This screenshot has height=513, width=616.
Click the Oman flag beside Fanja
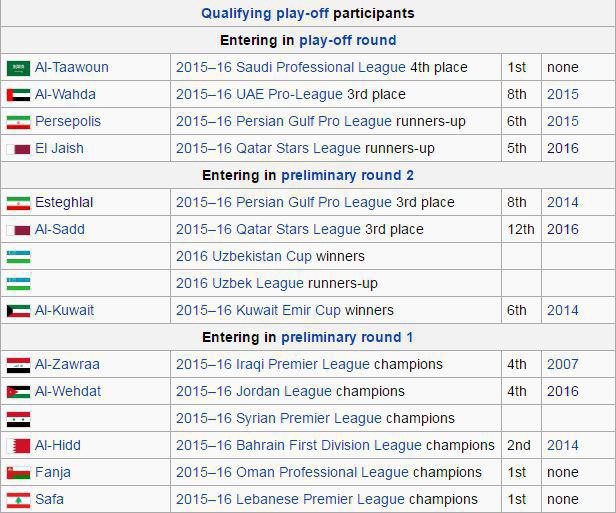click(x=18, y=473)
